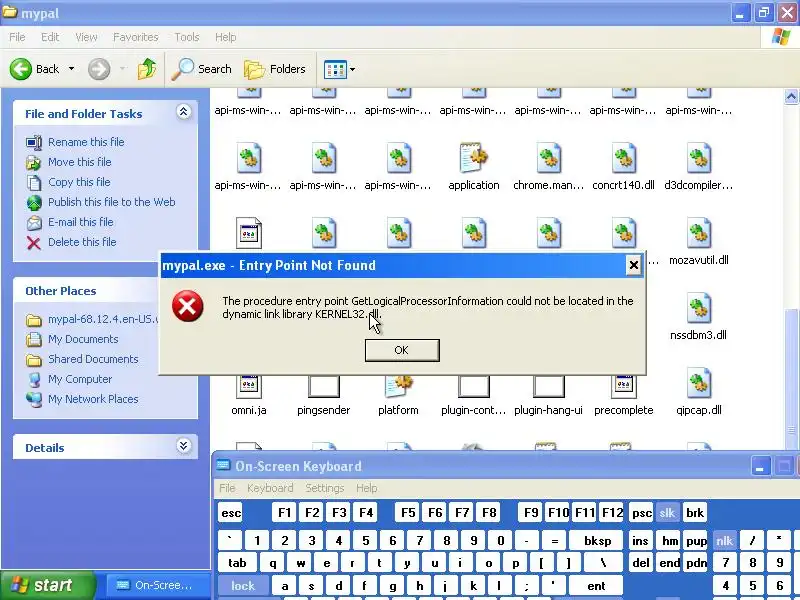Open the File menu in mypal window

coord(17,37)
